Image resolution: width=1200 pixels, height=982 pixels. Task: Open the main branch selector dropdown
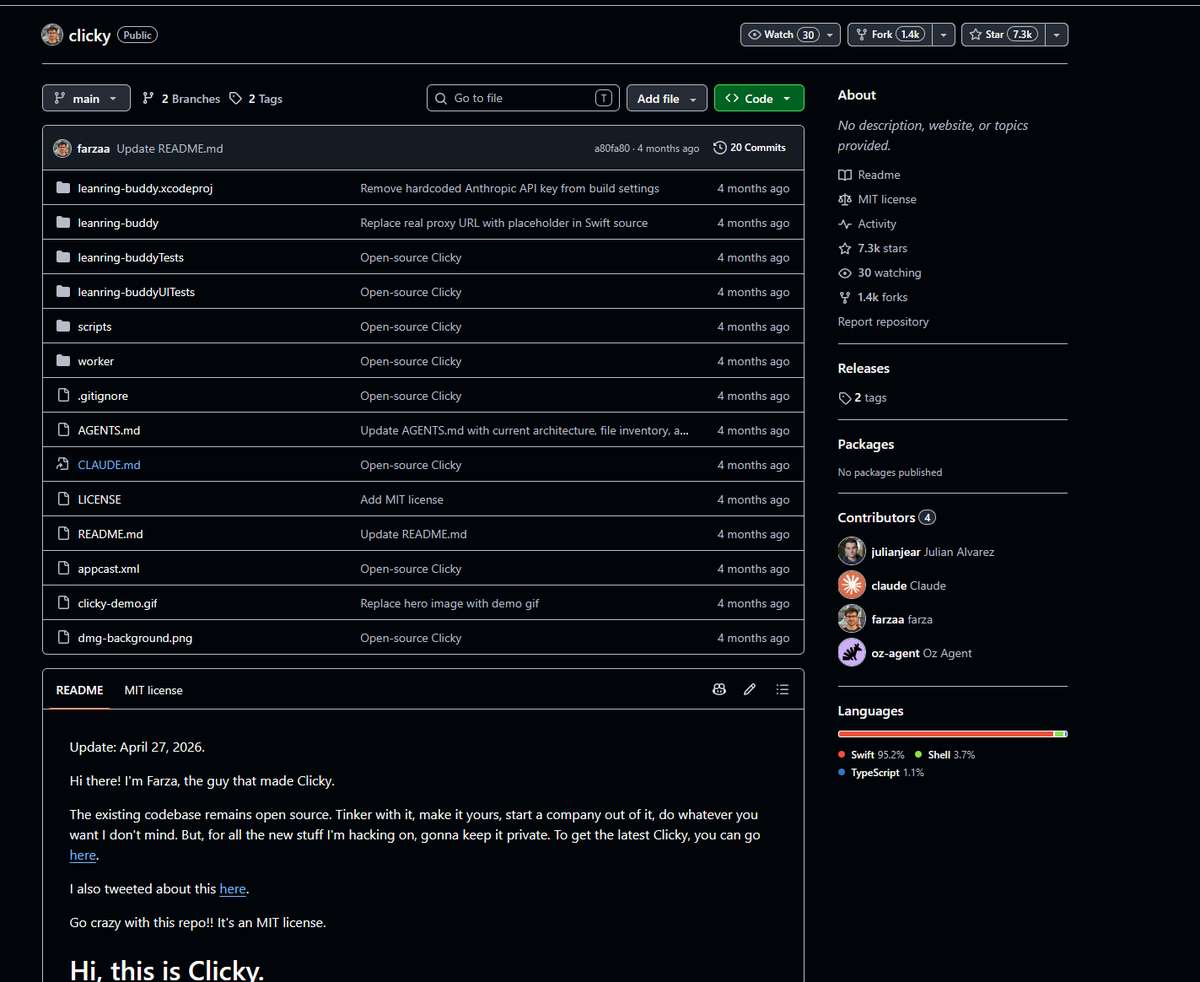click(86, 98)
